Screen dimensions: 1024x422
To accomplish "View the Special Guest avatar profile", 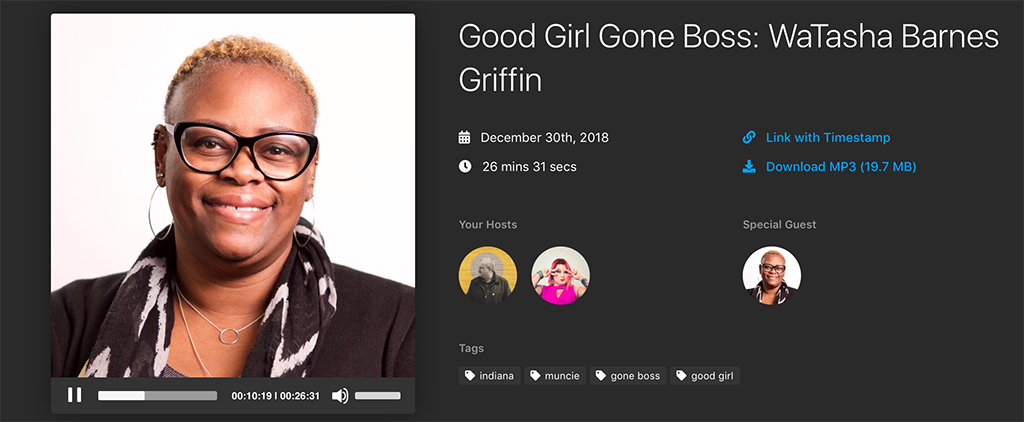I will point(772,275).
